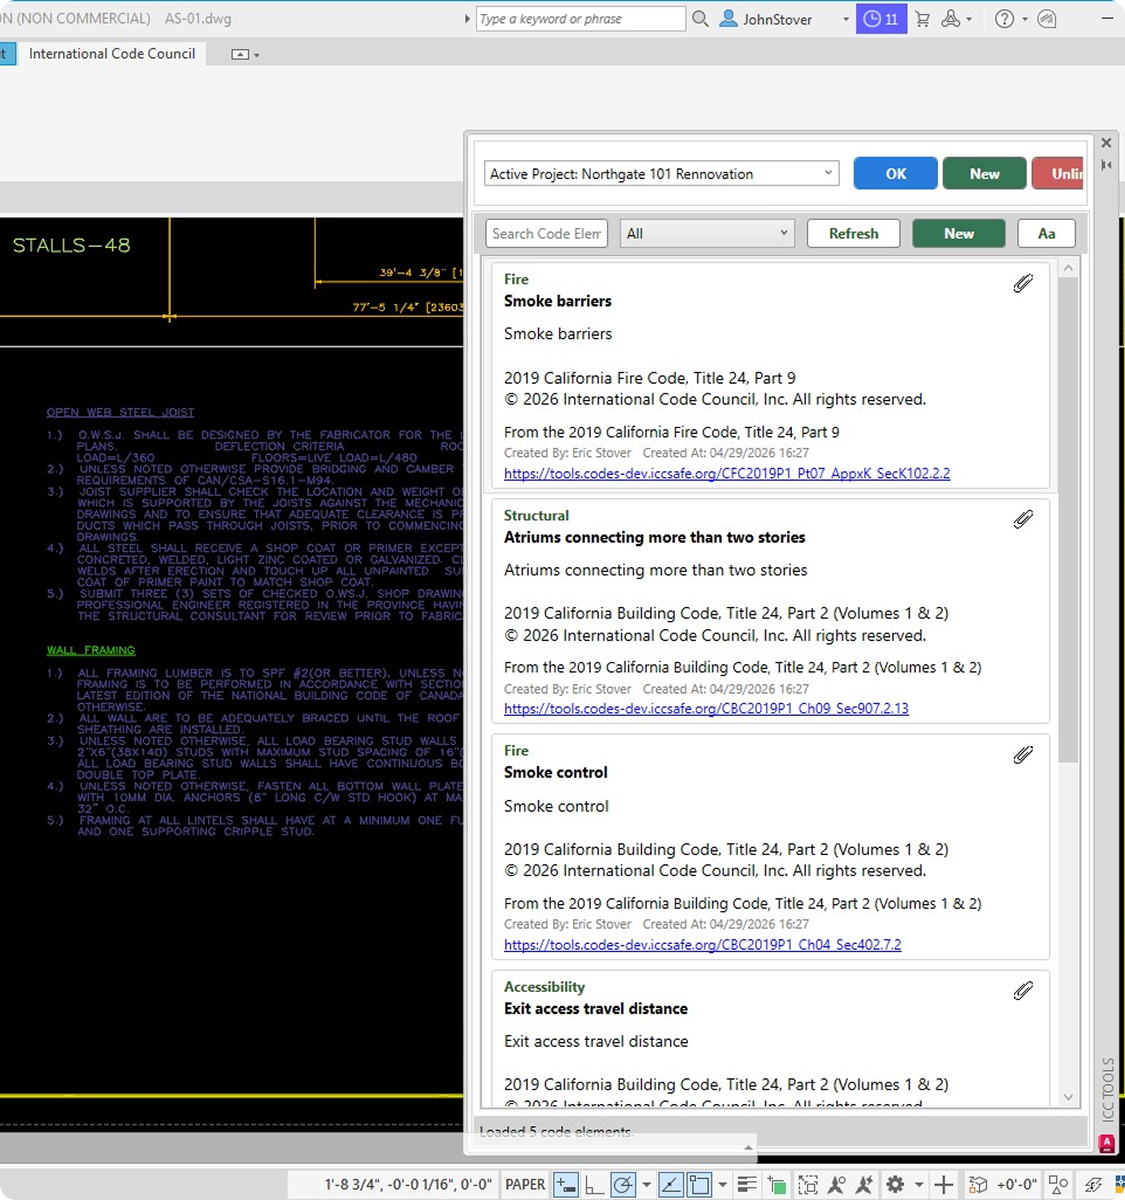Open the CFC2019P1 Pt07 AppxK SecK102.2.2 link
The height and width of the screenshot is (1200, 1125).
[727, 474]
